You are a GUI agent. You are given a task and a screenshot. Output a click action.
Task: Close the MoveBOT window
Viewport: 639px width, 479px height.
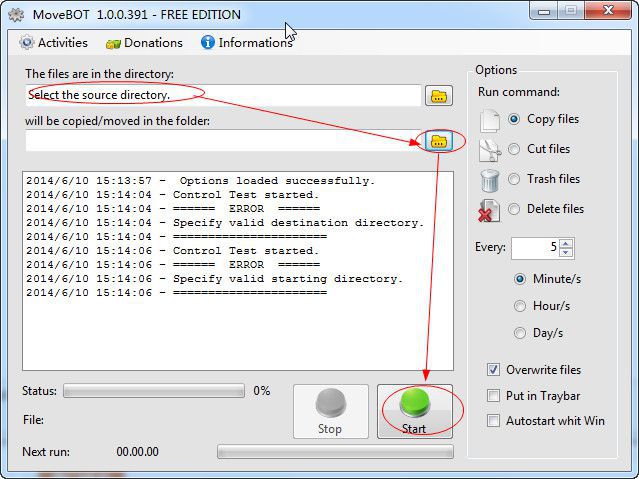(x=608, y=10)
